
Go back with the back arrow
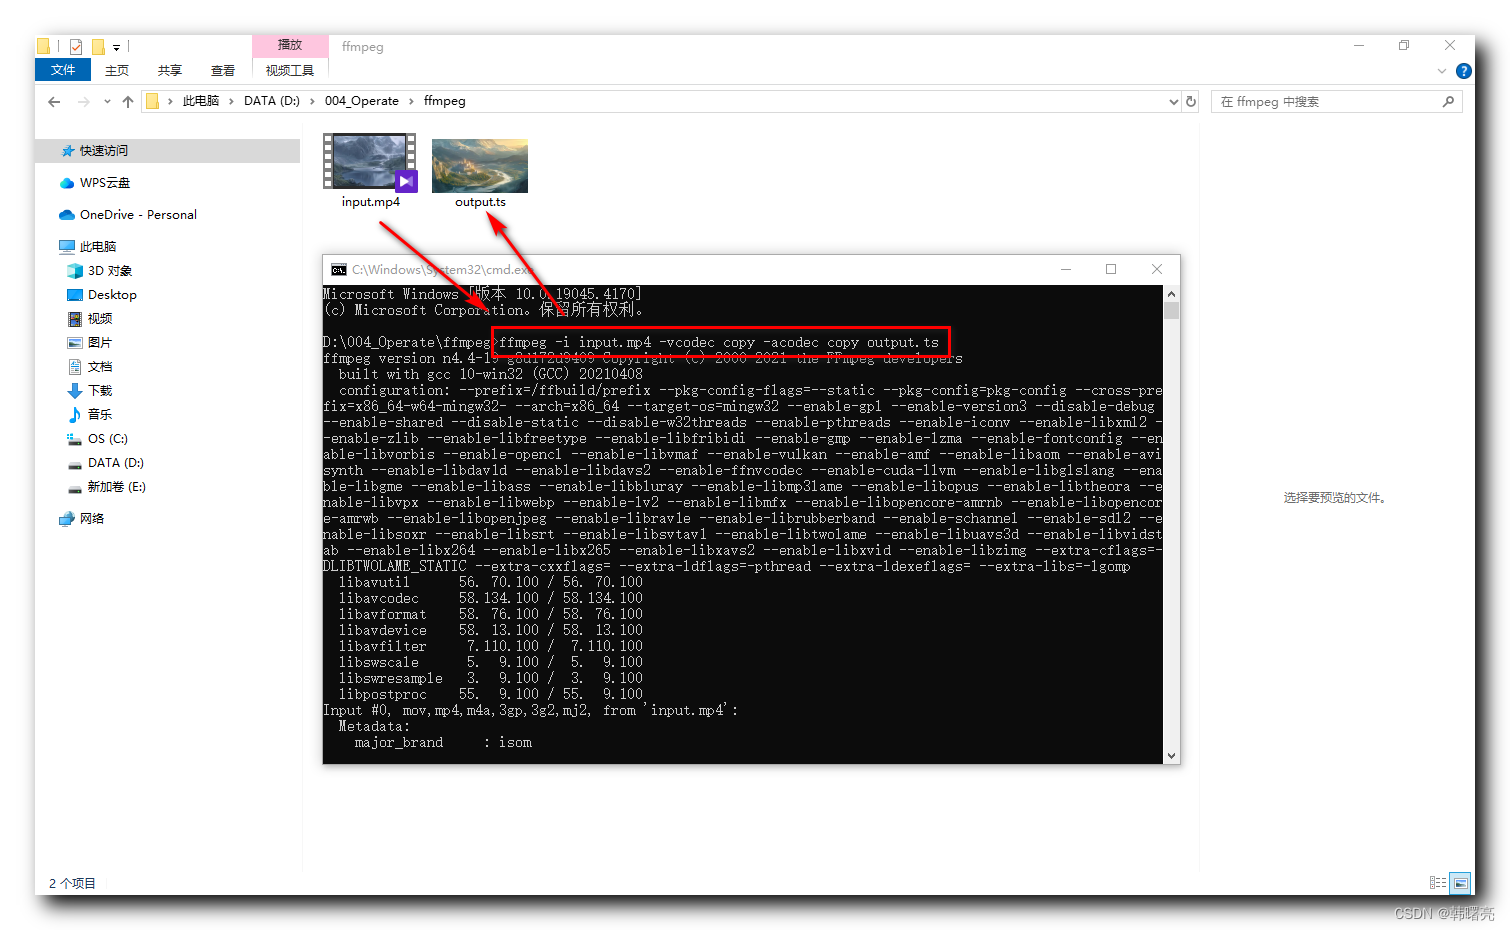click(54, 101)
